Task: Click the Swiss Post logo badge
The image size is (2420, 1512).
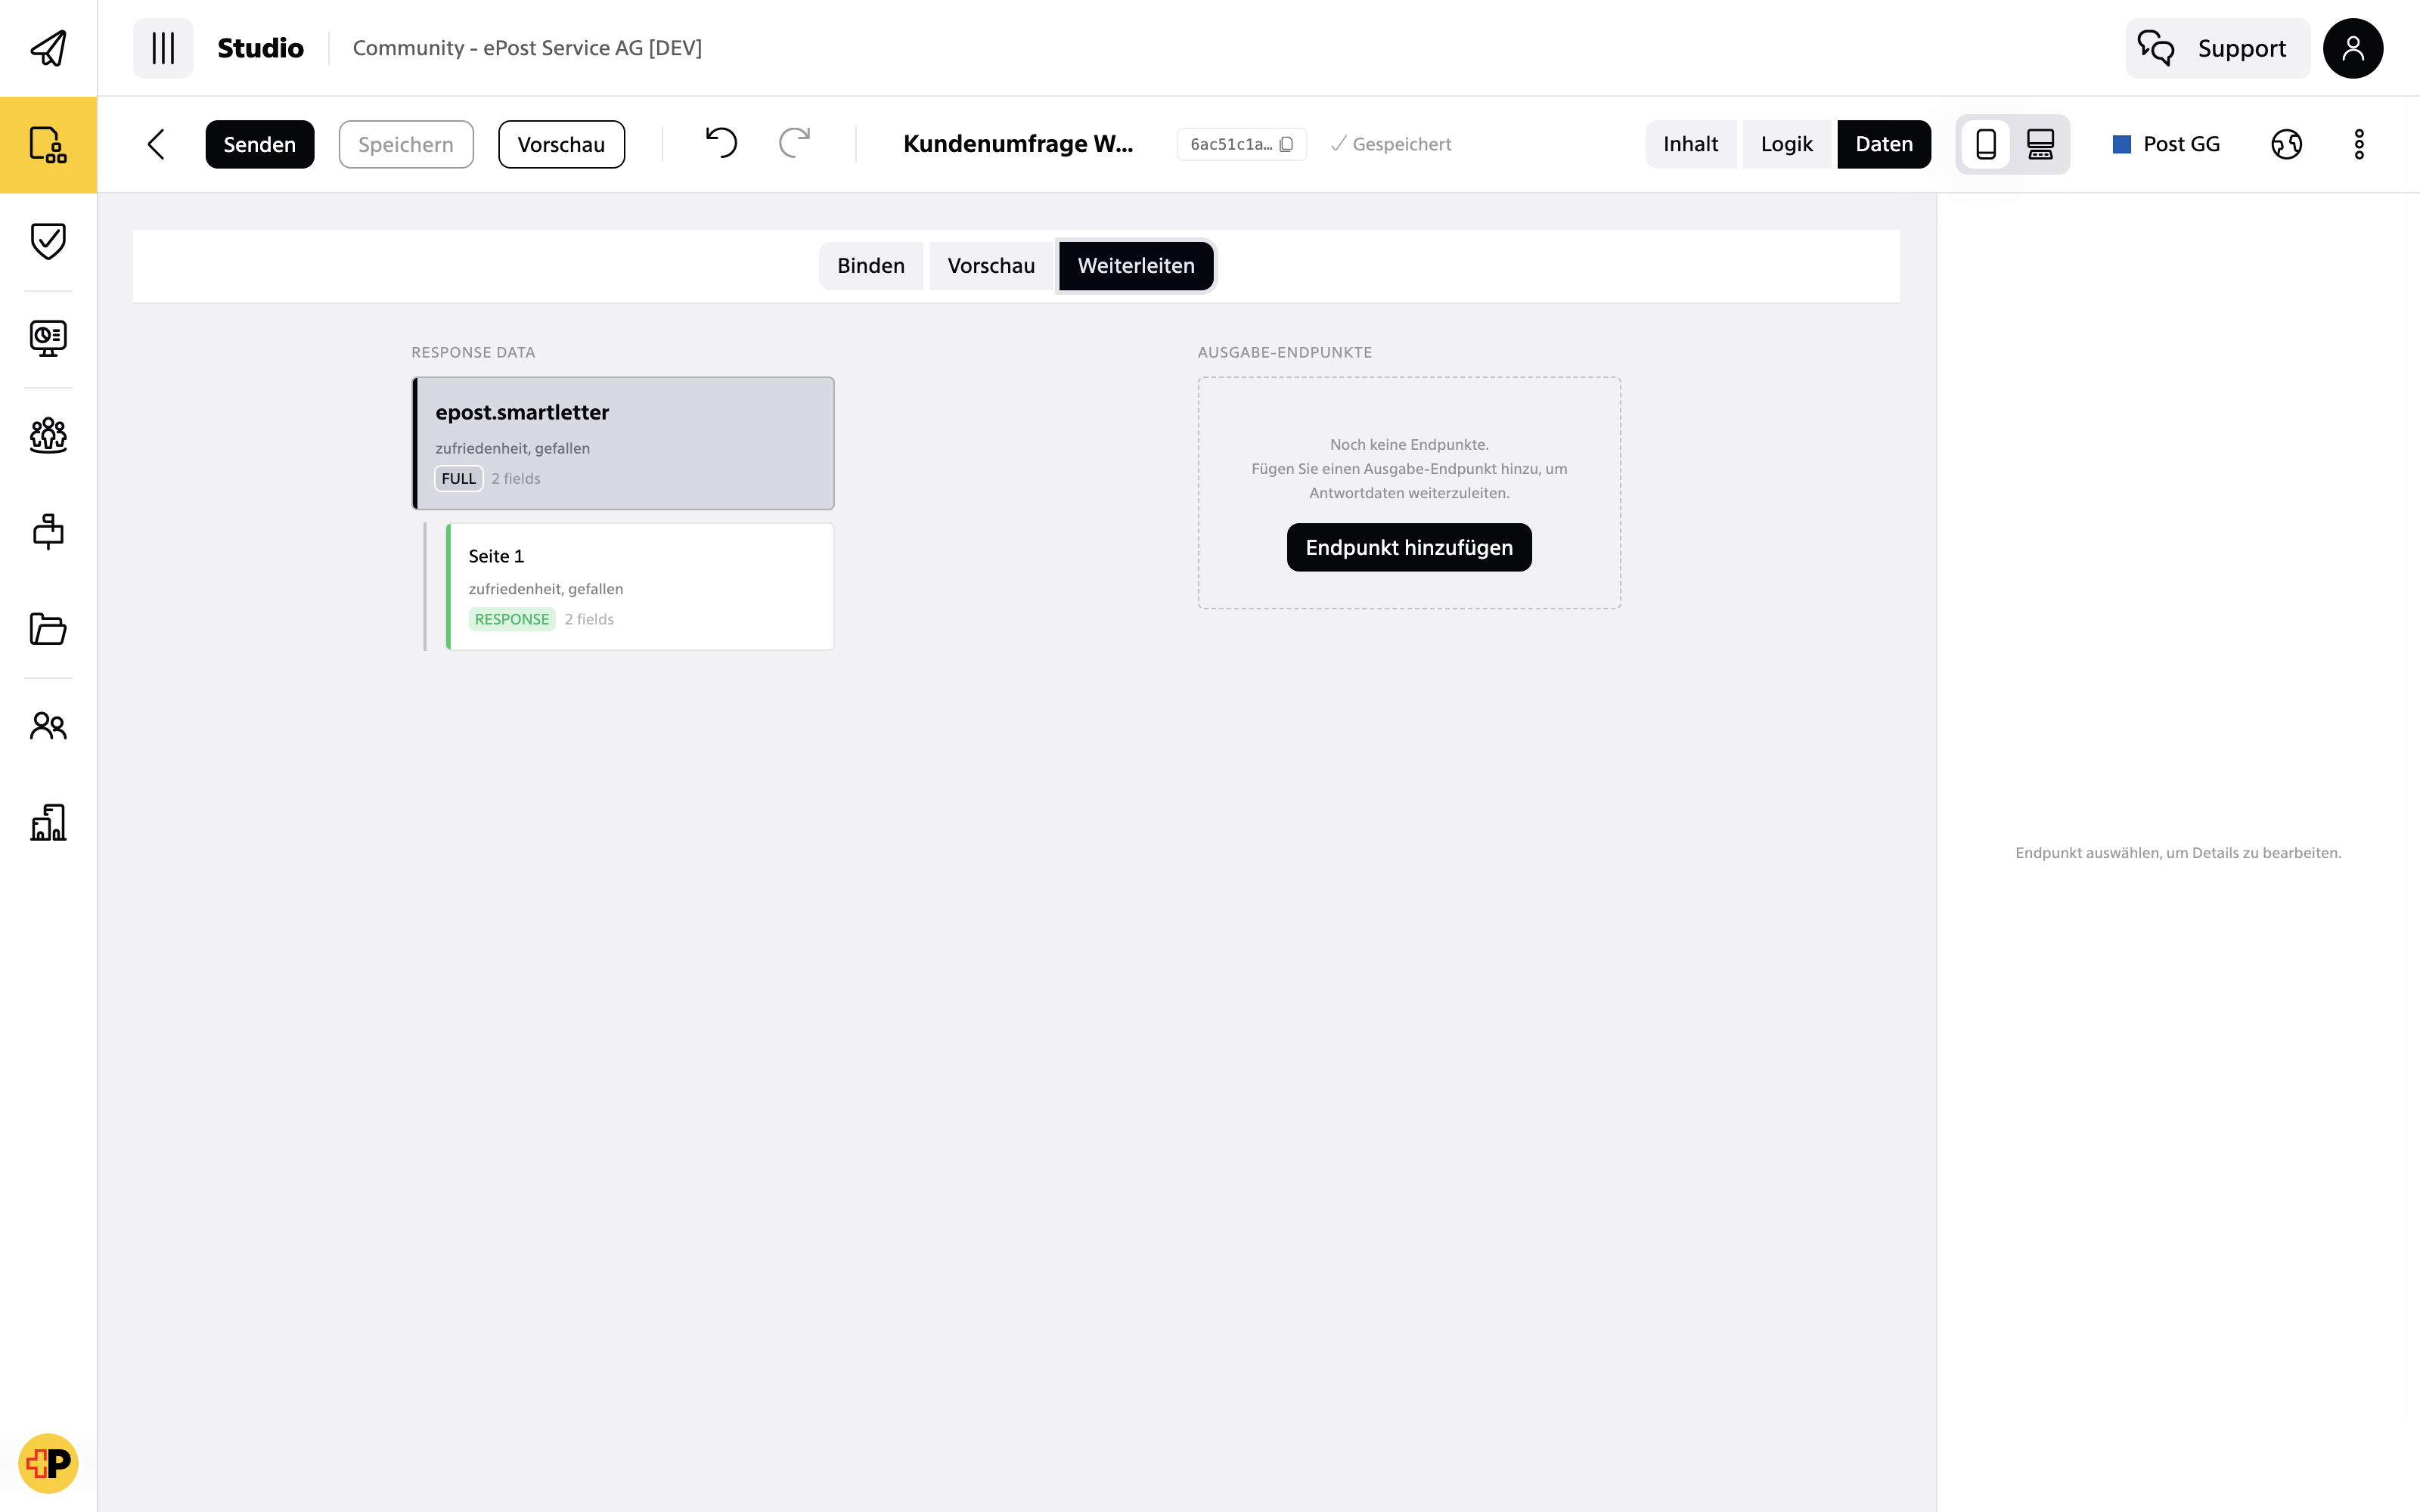Action: [48, 1463]
